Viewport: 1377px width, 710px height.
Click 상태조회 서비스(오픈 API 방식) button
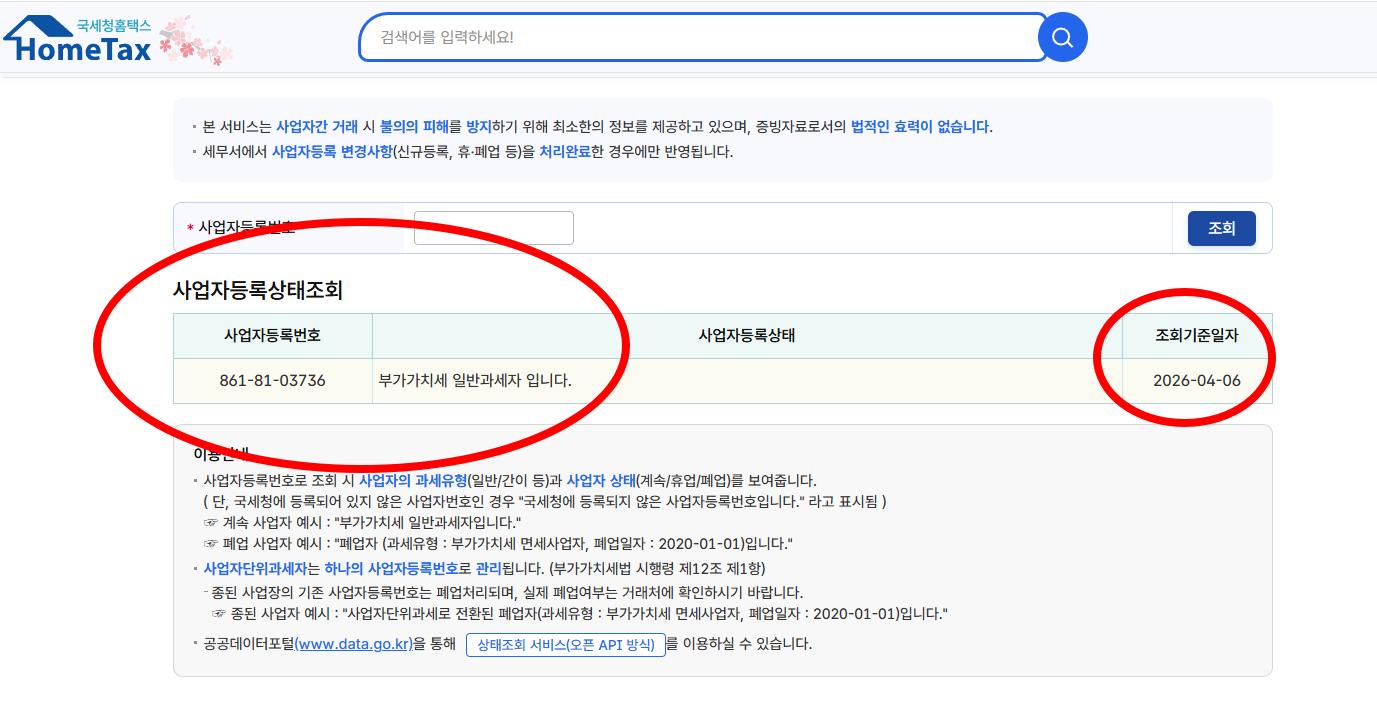(x=566, y=644)
